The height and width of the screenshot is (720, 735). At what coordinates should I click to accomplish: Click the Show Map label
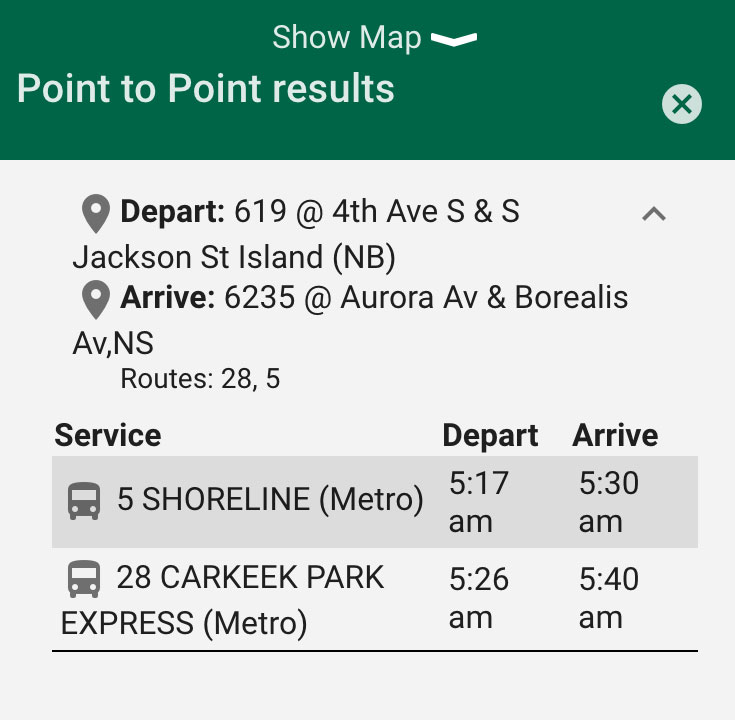point(347,38)
